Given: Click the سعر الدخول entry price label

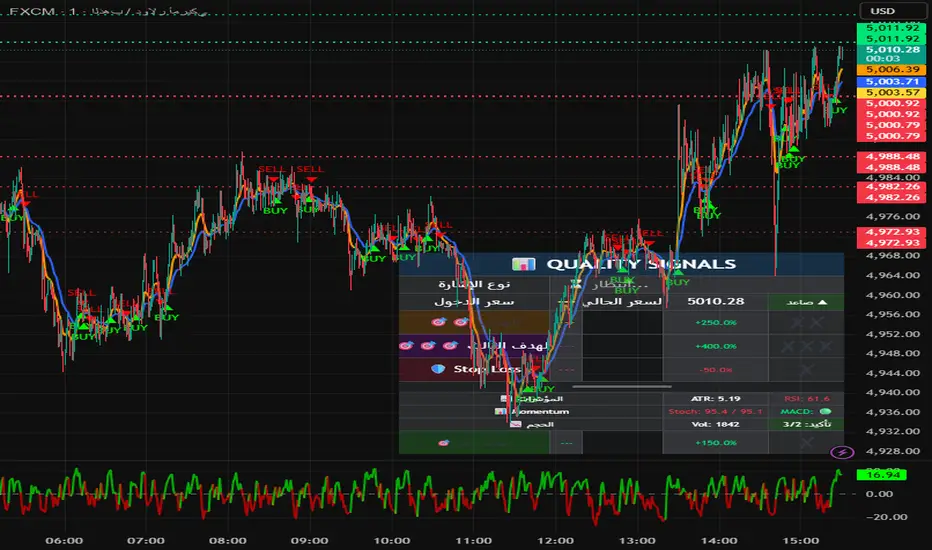Looking at the screenshot, I should [474, 301].
